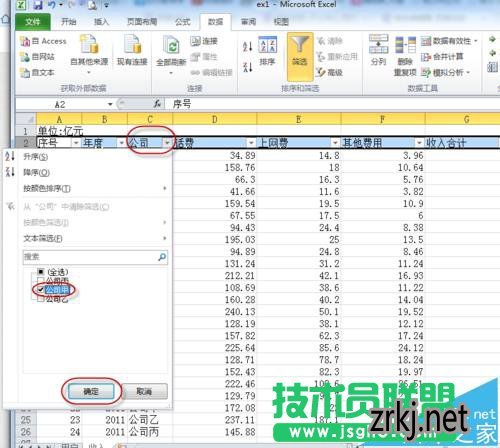Check the 公司甲 checkbox in filter list
The width and height of the screenshot is (500, 448).
(x=41, y=290)
